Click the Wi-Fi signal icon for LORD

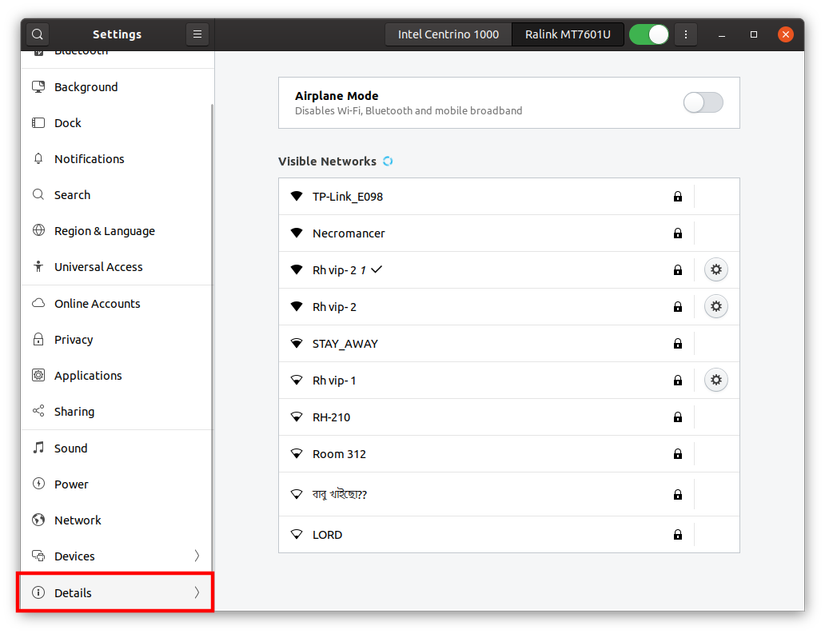(297, 535)
